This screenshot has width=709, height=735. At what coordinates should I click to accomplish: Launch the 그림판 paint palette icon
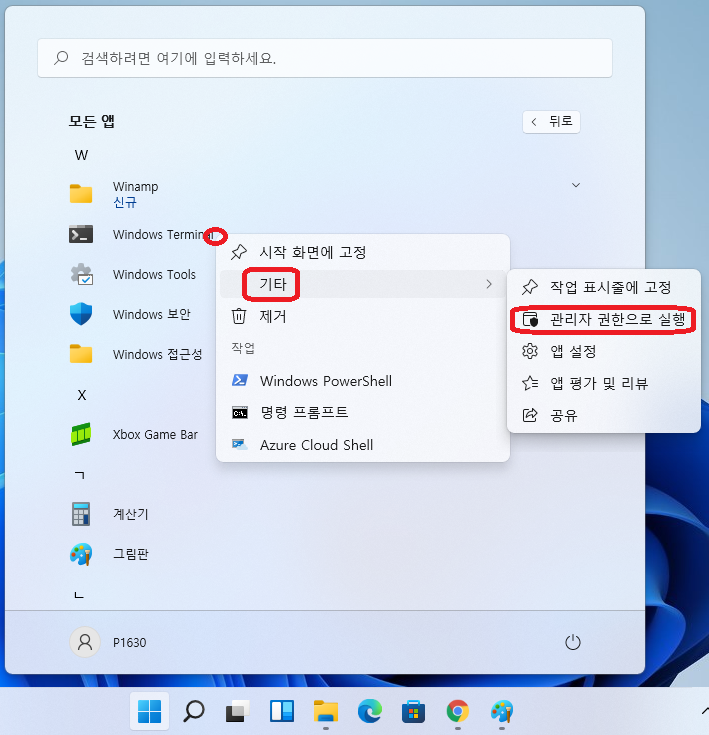tap(81, 554)
